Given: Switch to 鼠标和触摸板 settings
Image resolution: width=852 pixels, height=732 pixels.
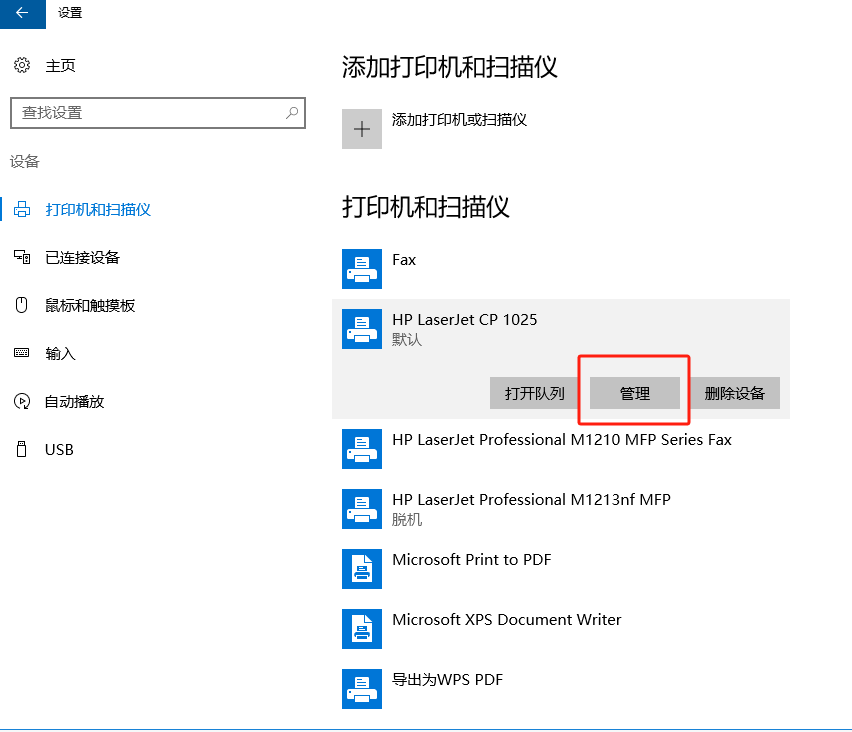Looking at the screenshot, I should (x=90, y=305).
